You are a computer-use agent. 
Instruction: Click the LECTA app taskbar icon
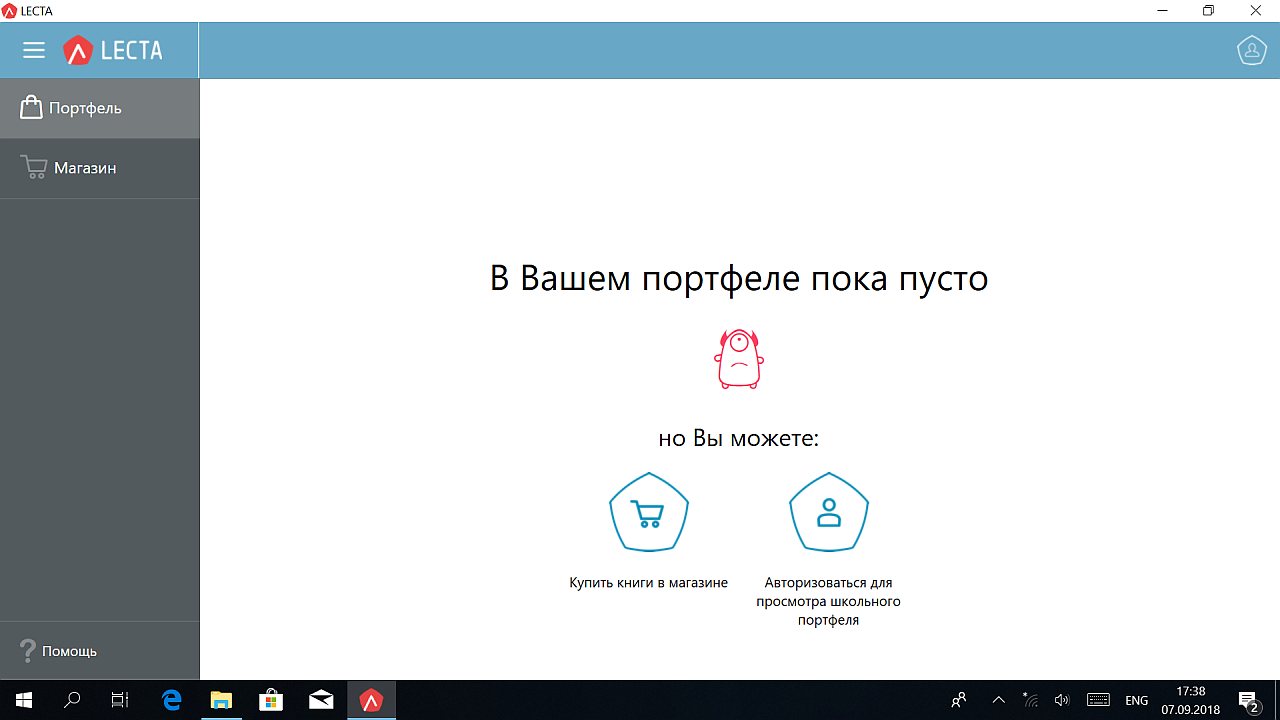[371, 700]
